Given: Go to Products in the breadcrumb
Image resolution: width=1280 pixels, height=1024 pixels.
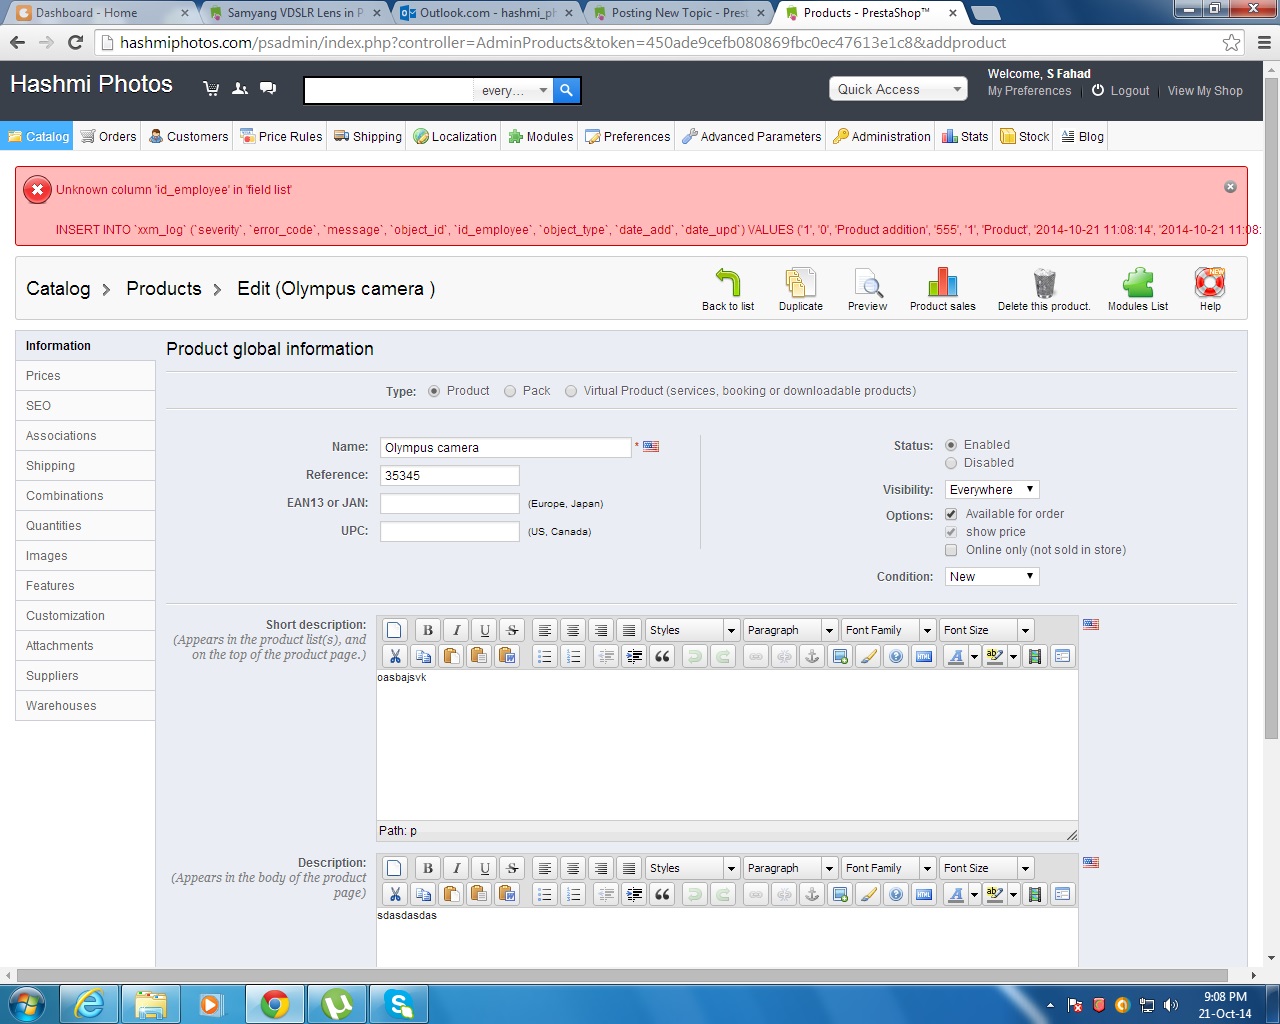Looking at the screenshot, I should click(x=164, y=289).
